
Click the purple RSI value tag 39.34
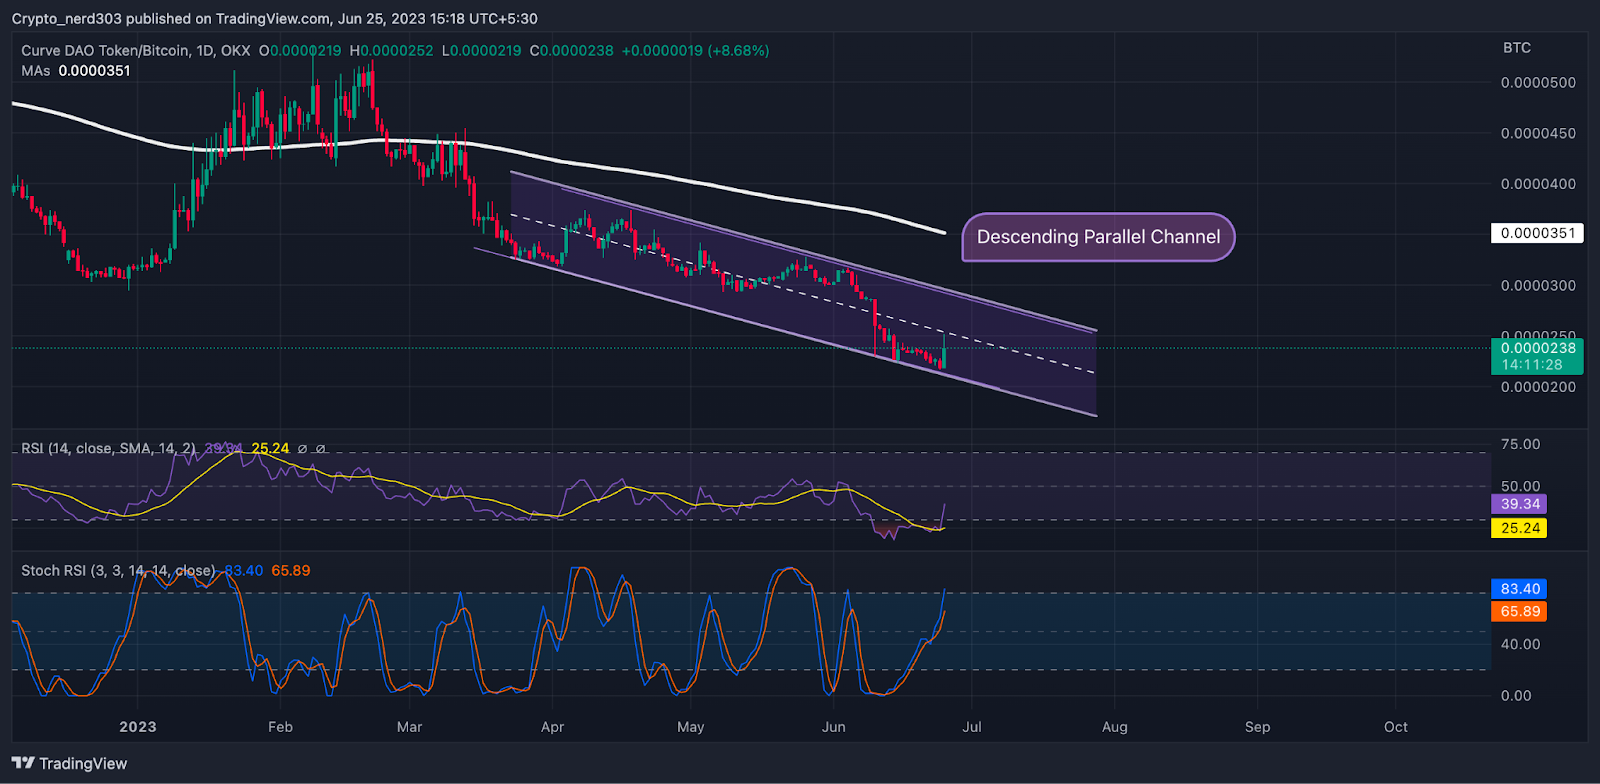click(1519, 504)
